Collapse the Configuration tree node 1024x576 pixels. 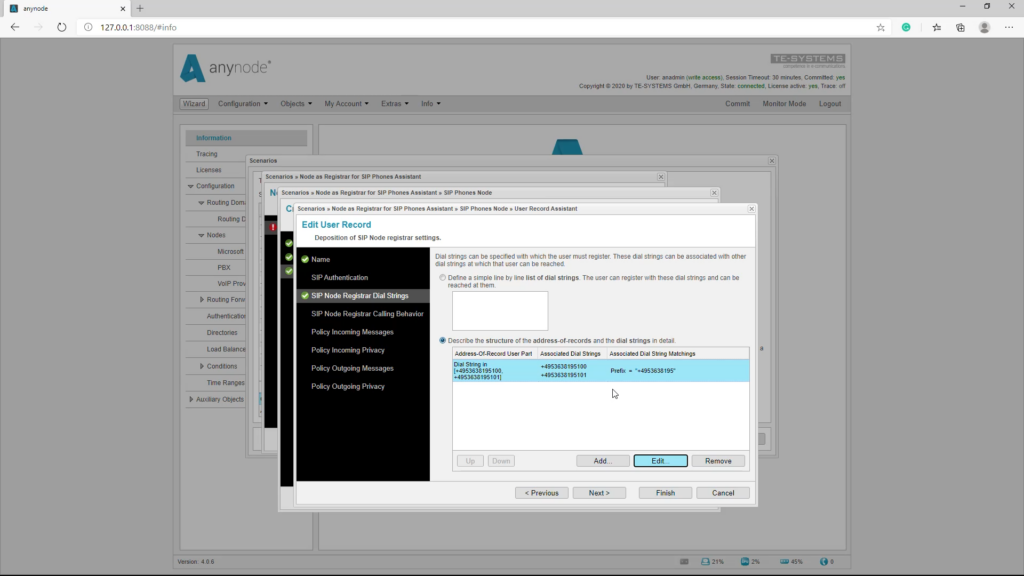(x=191, y=186)
